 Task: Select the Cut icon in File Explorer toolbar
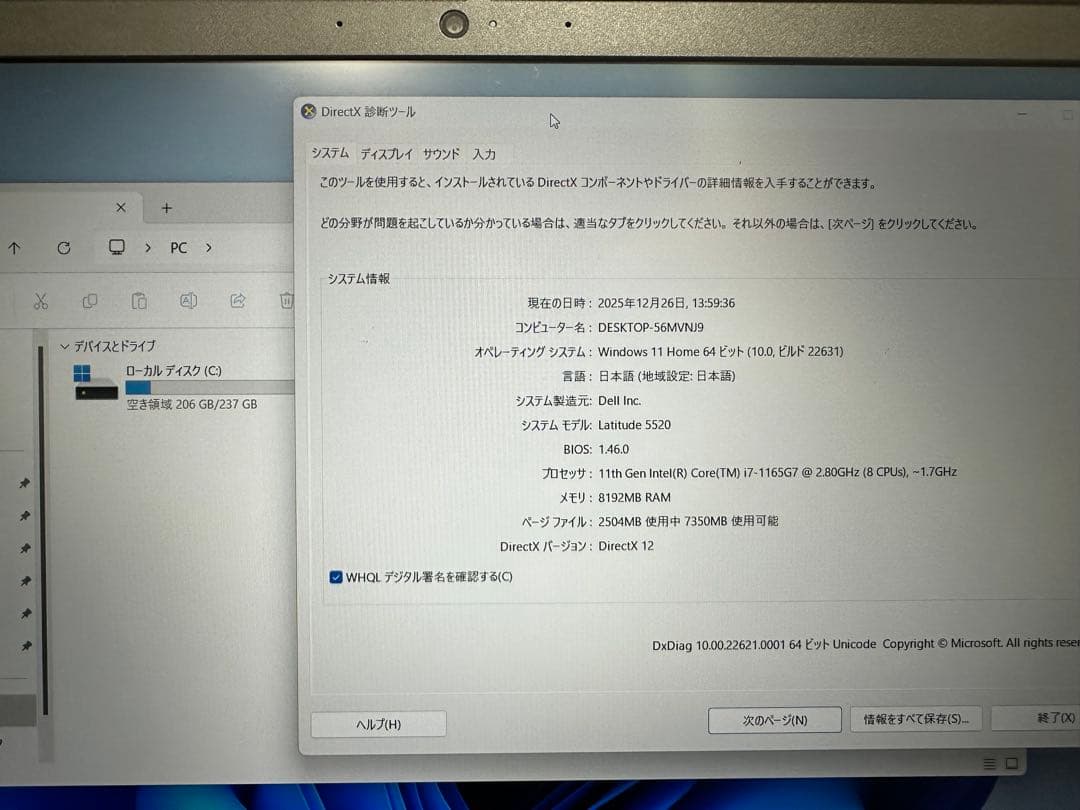click(x=41, y=300)
